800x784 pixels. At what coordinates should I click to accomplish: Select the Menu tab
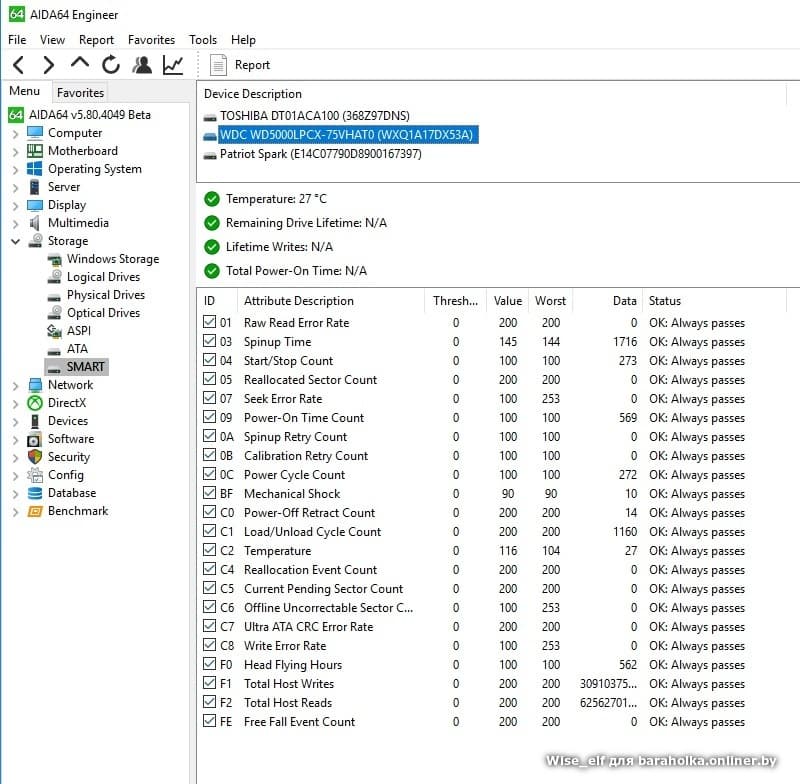pyautogui.click(x=24, y=91)
